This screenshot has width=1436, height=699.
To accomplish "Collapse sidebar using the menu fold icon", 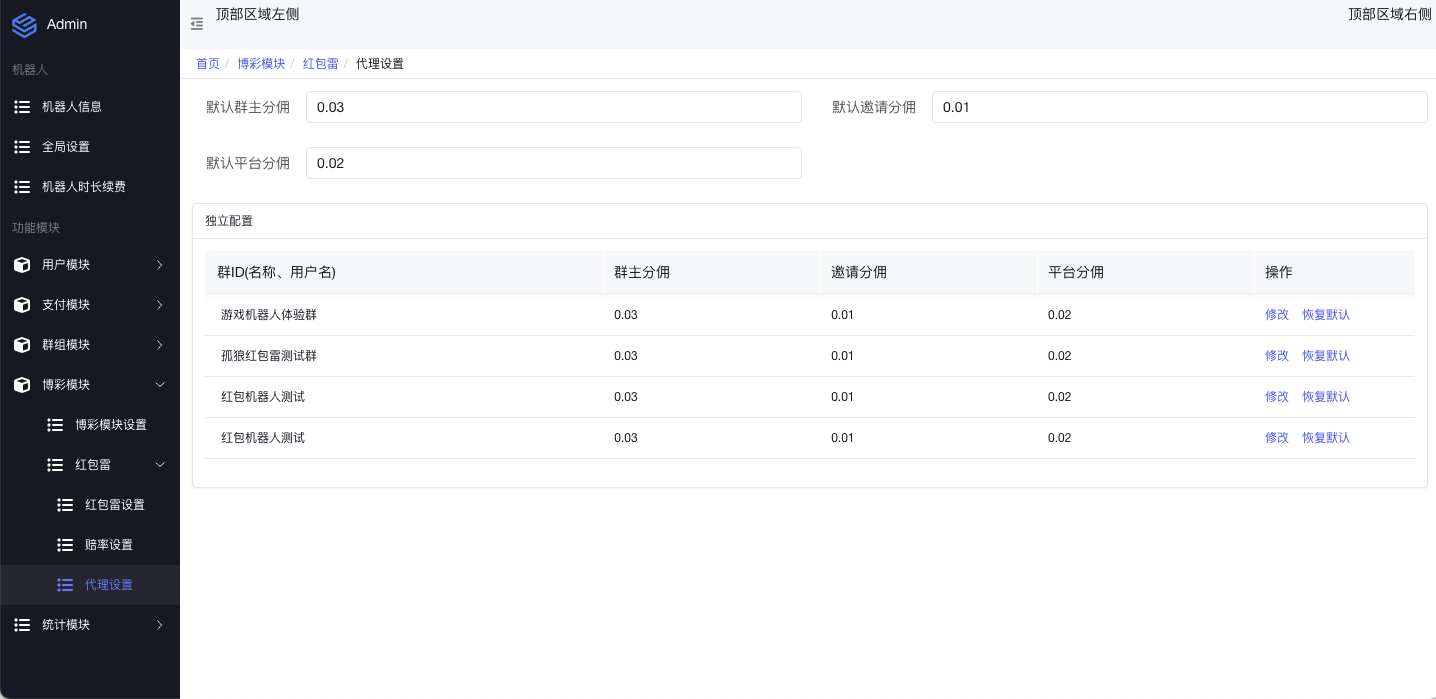I will point(197,24).
